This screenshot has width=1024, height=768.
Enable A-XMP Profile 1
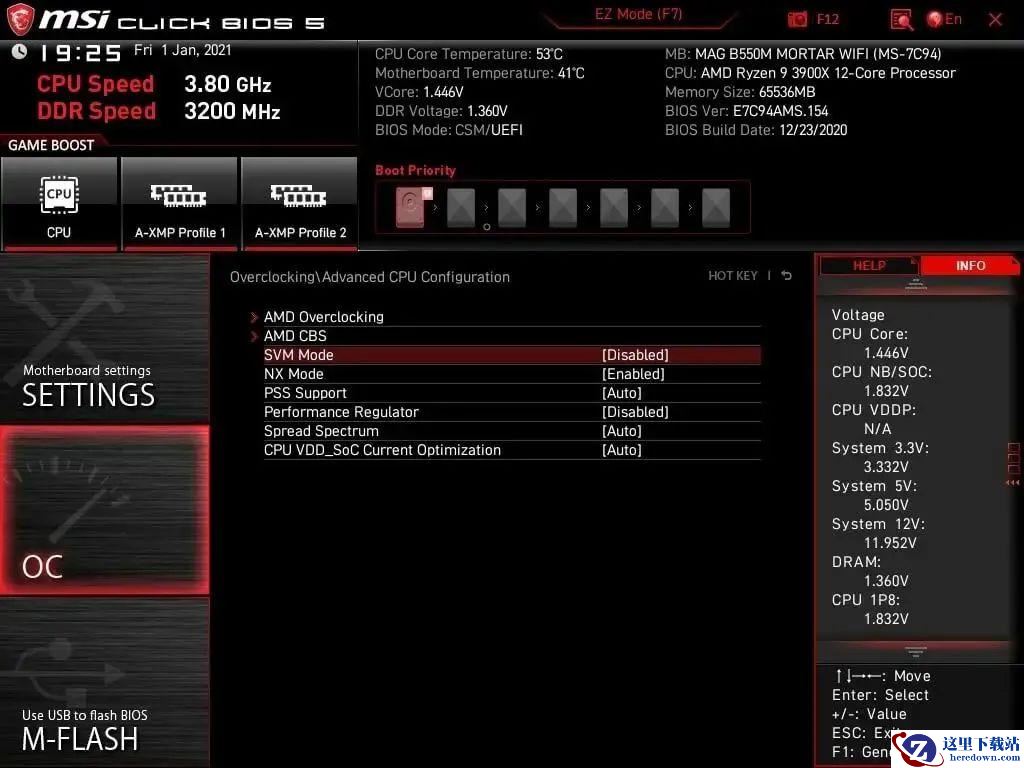(180, 203)
